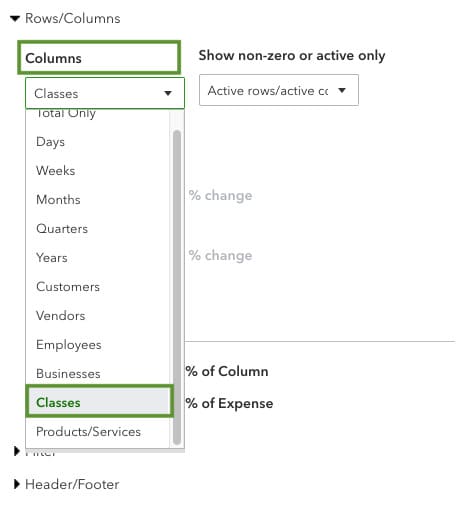466x510 pixels.
Task: Open the Active rows/active columns dropdown
Action: pos(279,90)
